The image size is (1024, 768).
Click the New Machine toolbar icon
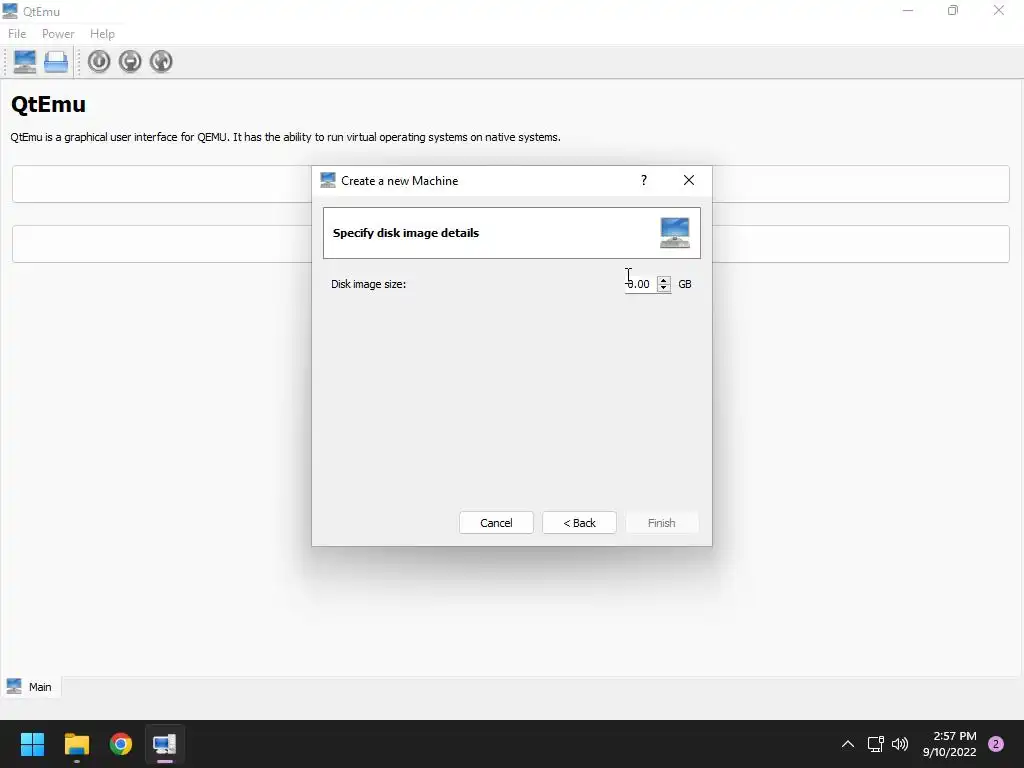click(x=25, y=61)
